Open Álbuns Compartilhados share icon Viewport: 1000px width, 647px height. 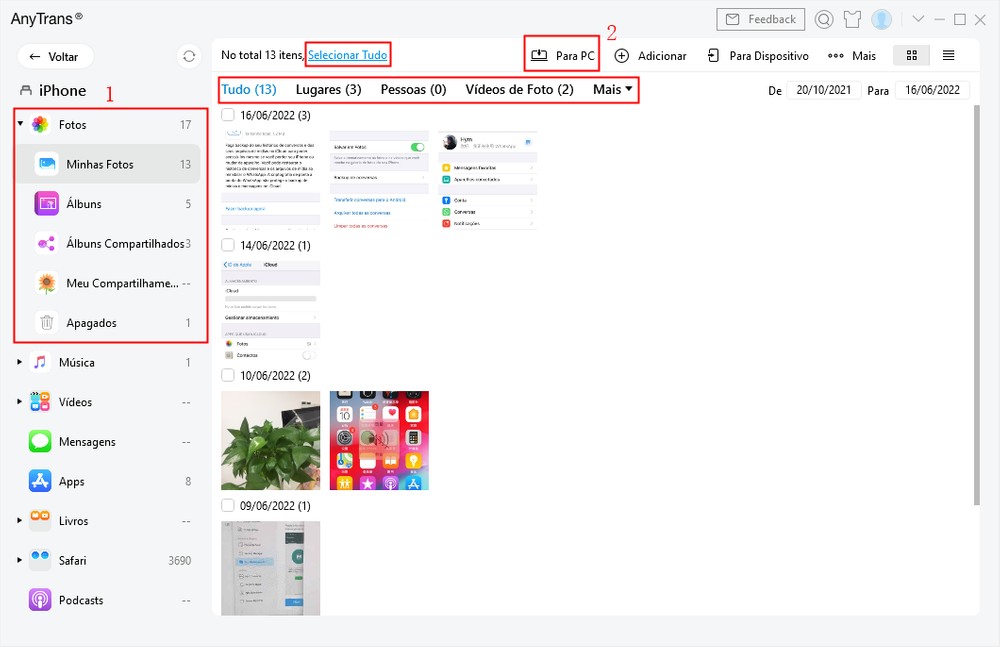point(47,243)
